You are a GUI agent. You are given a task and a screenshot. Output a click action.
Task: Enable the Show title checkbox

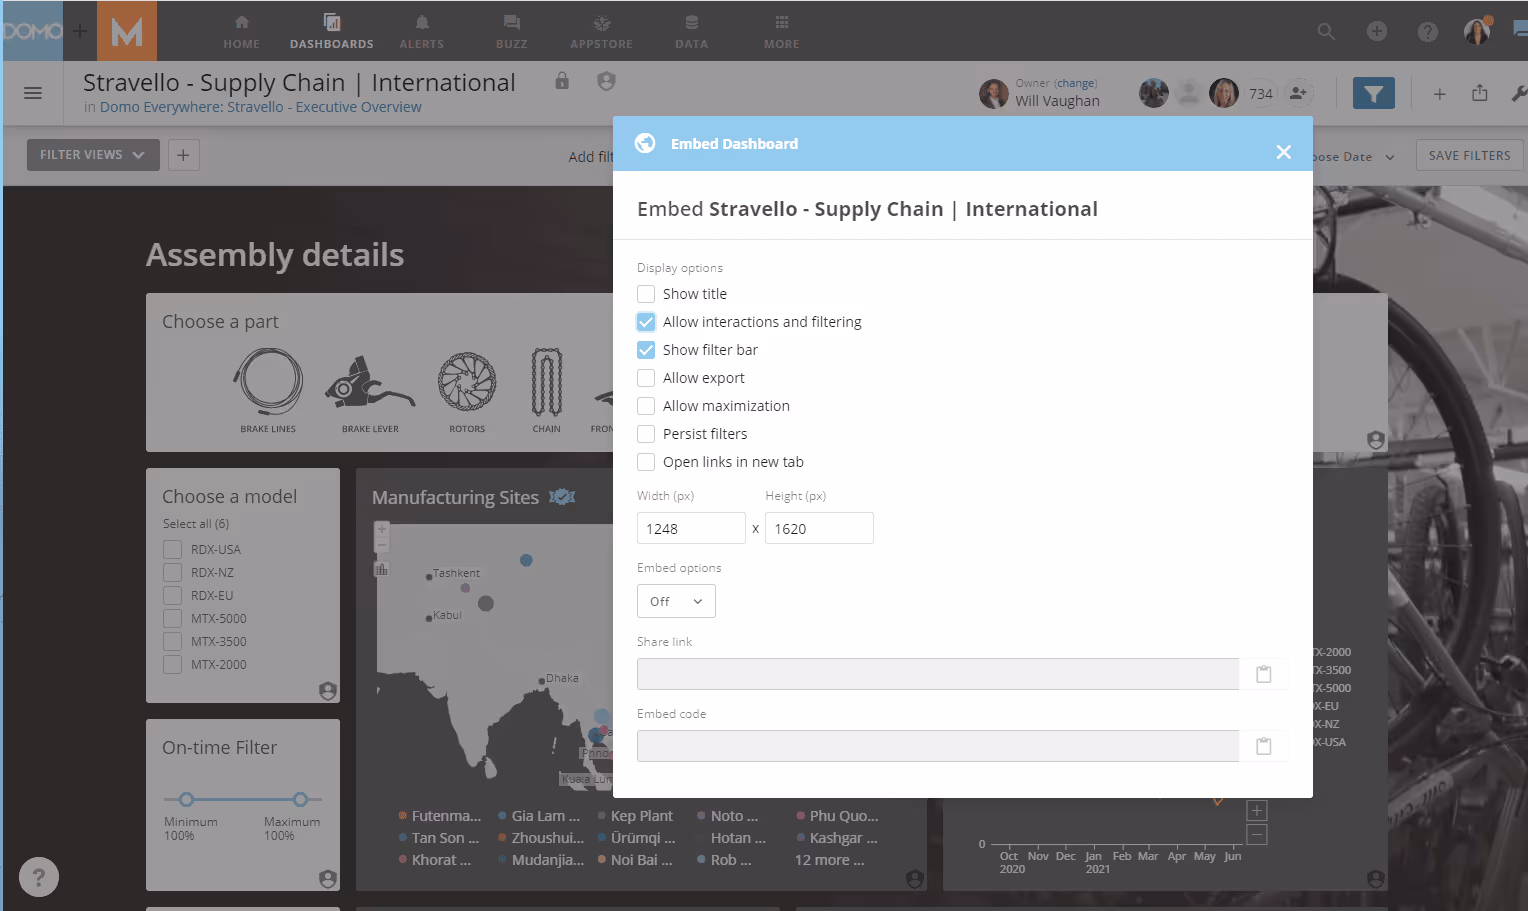click(x=646, y=294)
